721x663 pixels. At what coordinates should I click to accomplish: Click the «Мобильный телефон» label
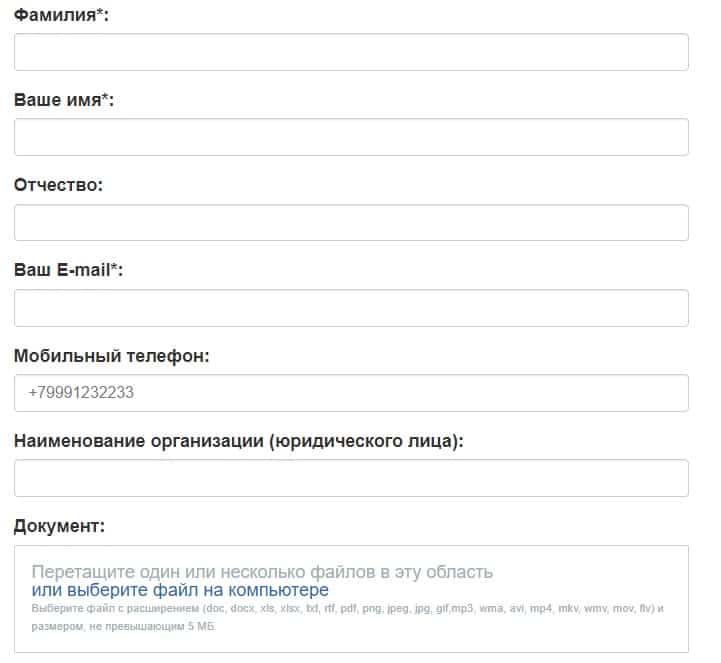tap(111, 356)
